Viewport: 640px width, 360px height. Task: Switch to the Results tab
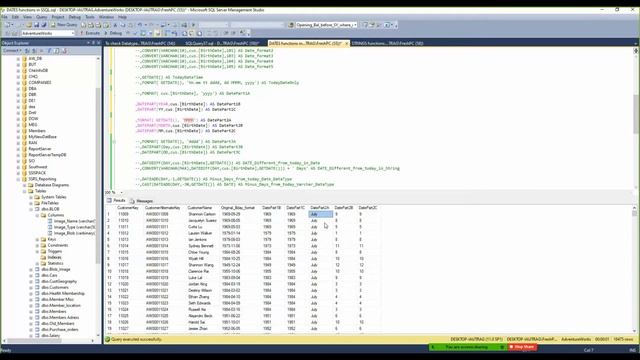(x=116, y=201)
